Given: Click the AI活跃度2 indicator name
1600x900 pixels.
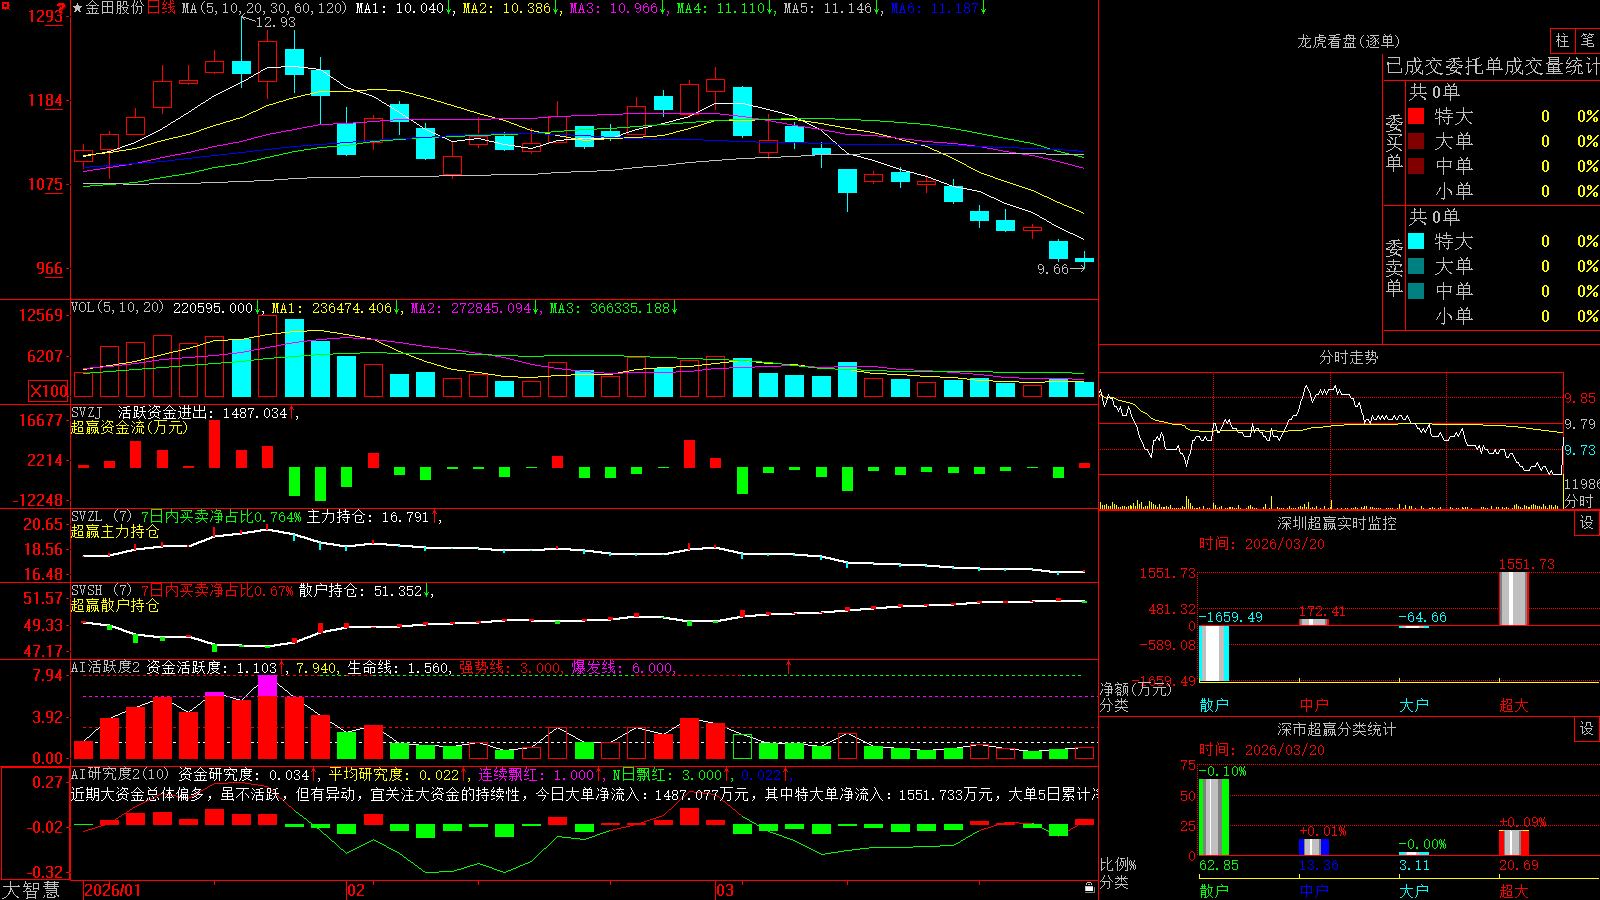Looking at the screenshot, I should 105,667.
